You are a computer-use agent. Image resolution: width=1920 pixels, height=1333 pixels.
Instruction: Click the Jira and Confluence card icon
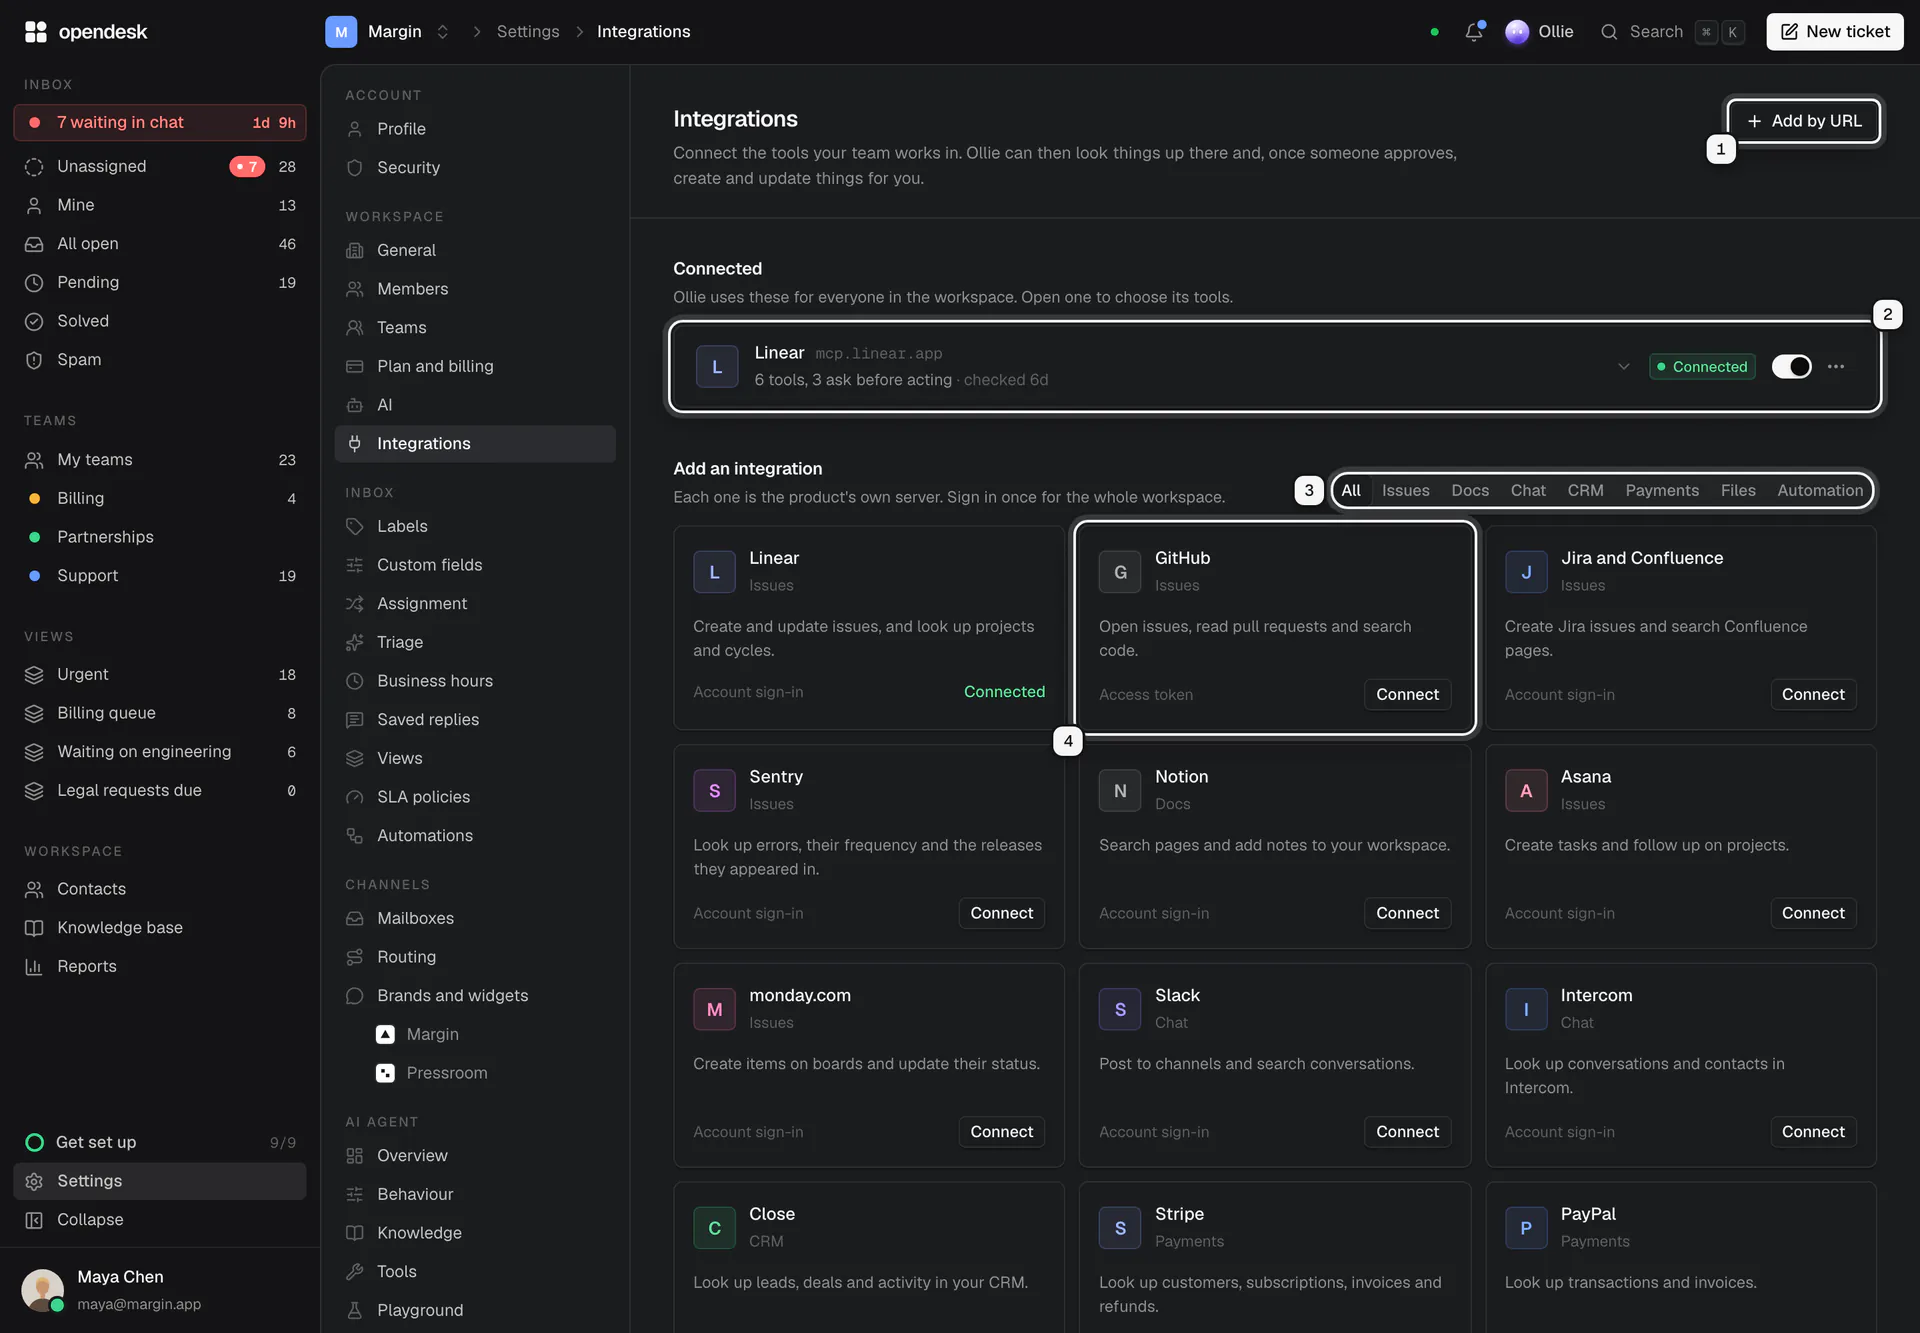pyautogui.click(x=1526, y=572)
